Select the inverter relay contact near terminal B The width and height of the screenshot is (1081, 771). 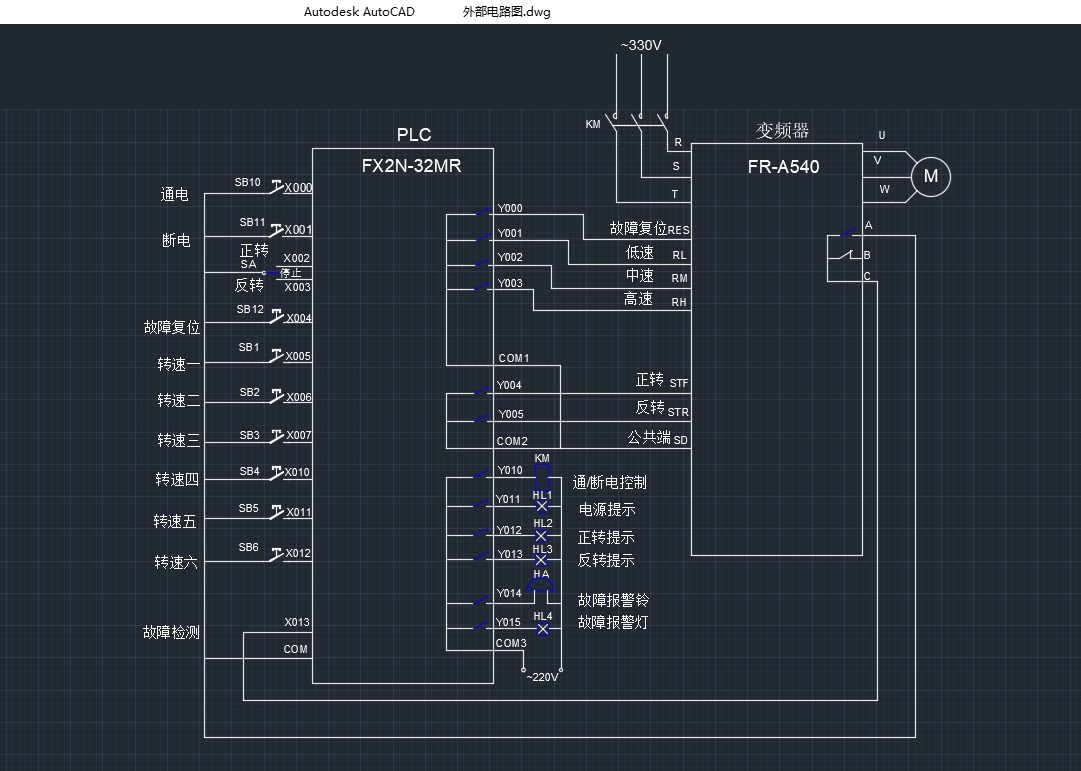click(845, 255)
